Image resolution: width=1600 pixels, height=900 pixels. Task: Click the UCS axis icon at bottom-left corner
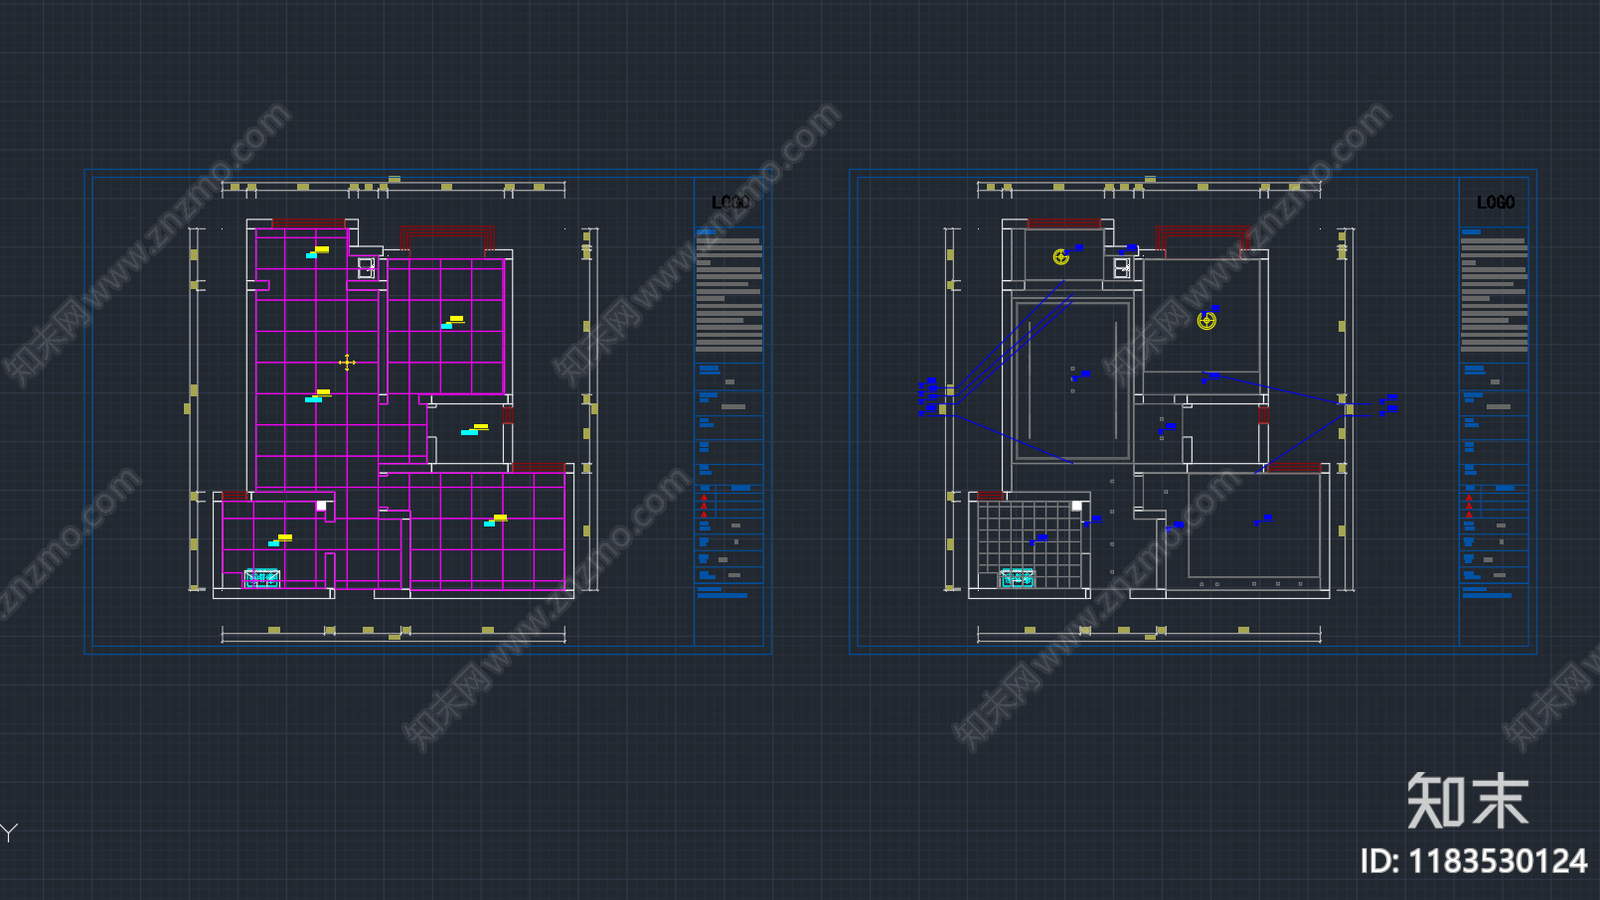click(x=9, y=832)
